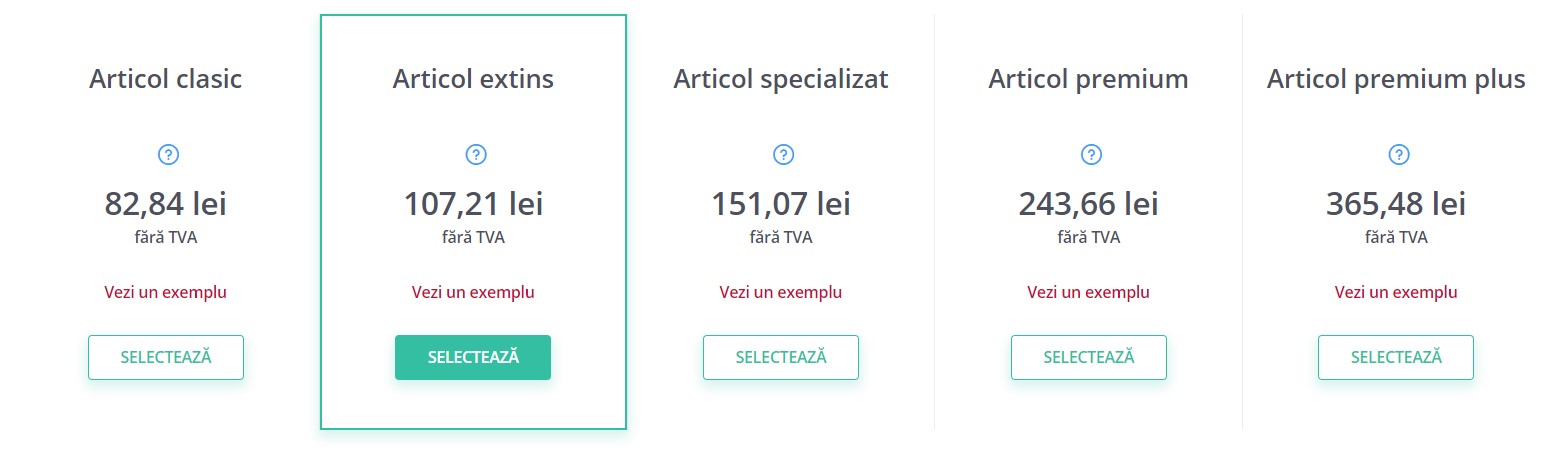Click the filled SELECTEAZĂ button for Articol extins
The width and height of the screenshot is (1562, 460).
(473, 357)
